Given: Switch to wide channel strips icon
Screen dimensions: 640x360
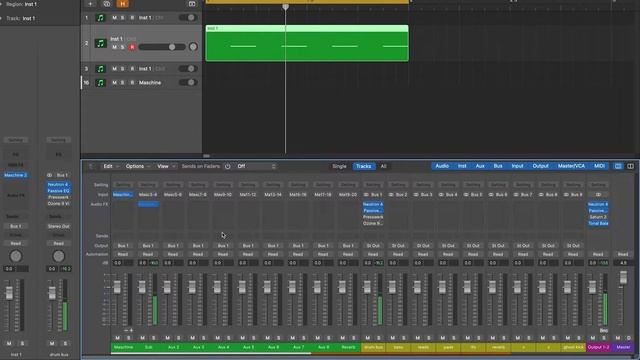Looking at the screenshot, I should point(630,166).
